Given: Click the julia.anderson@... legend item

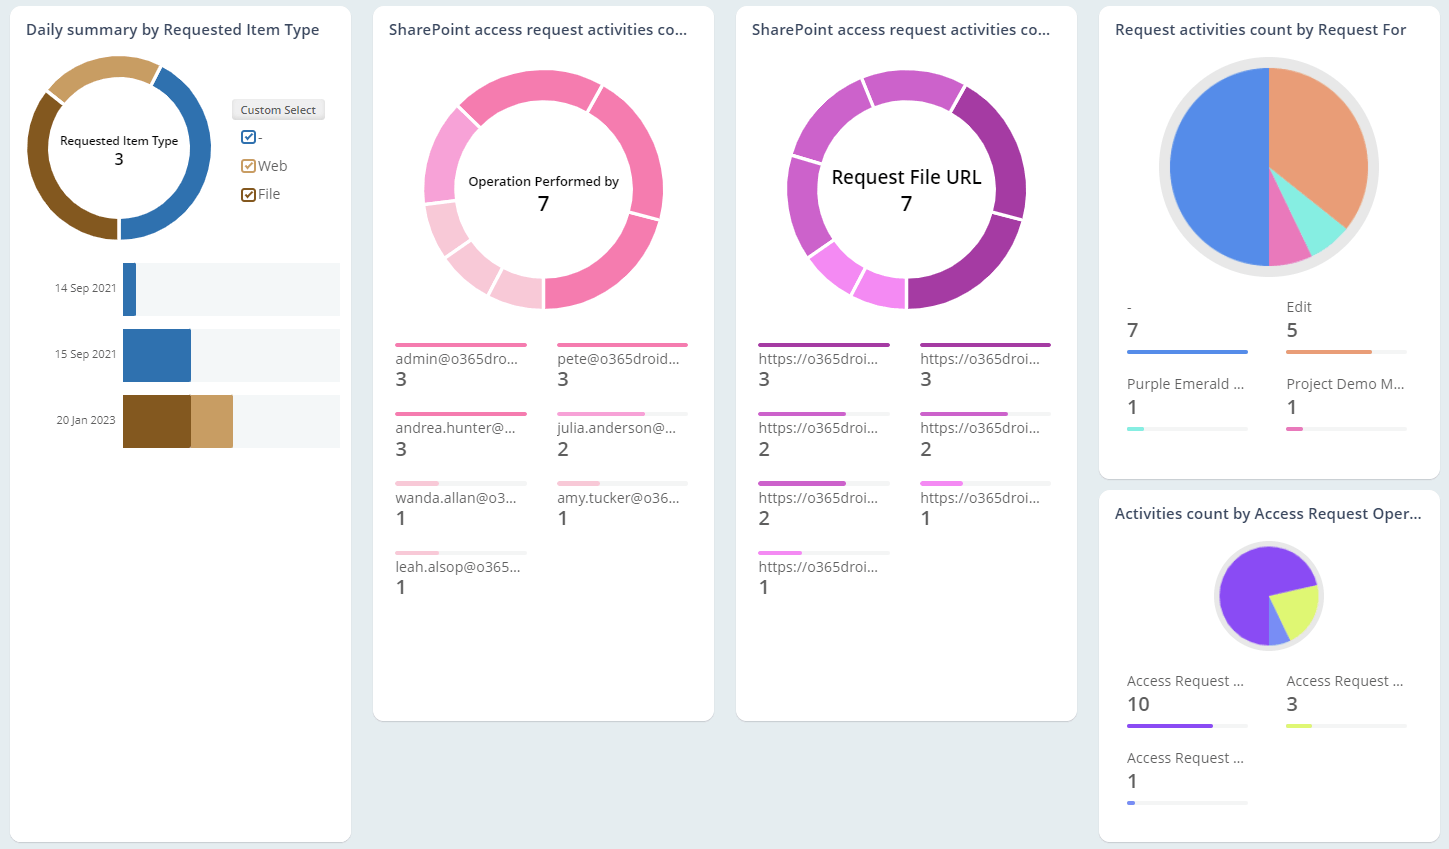Looking at the screenshot, I should coord(617,429).
